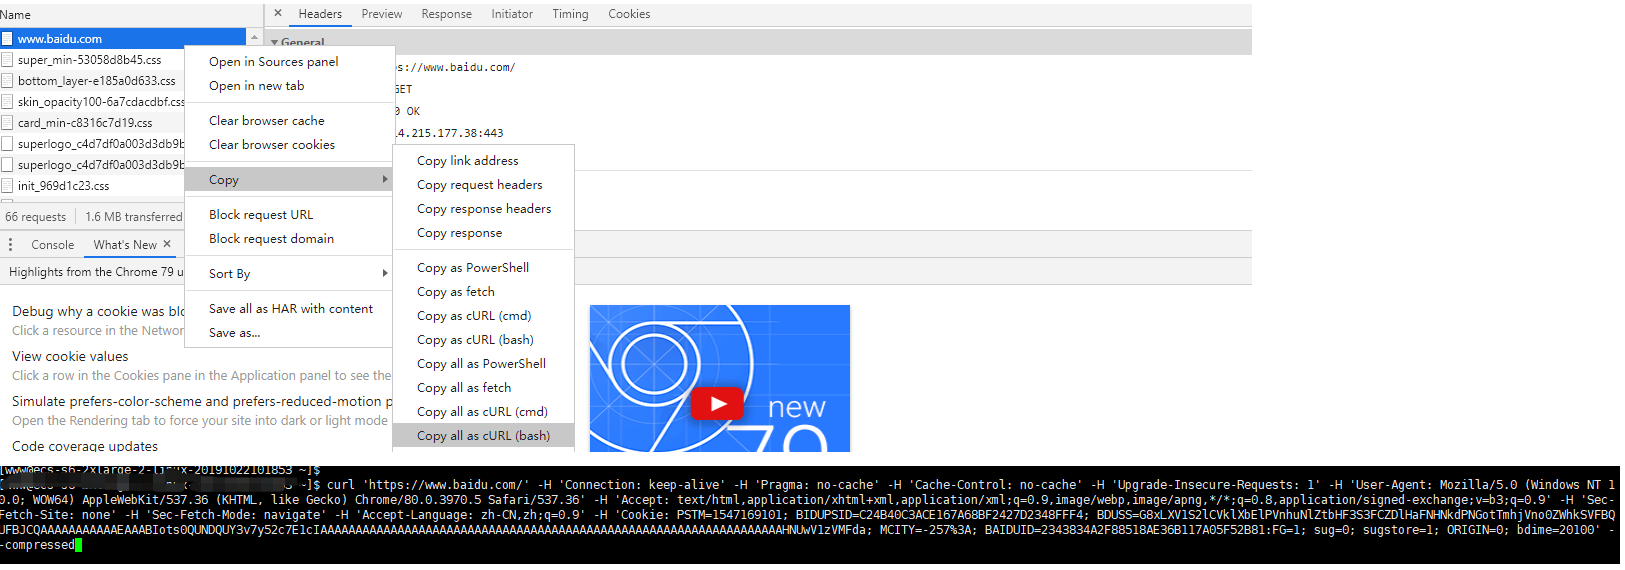Select bottom_layer-e185a0d633.css request
Screen dimensions: 1625x570
(x=96, y=81)
